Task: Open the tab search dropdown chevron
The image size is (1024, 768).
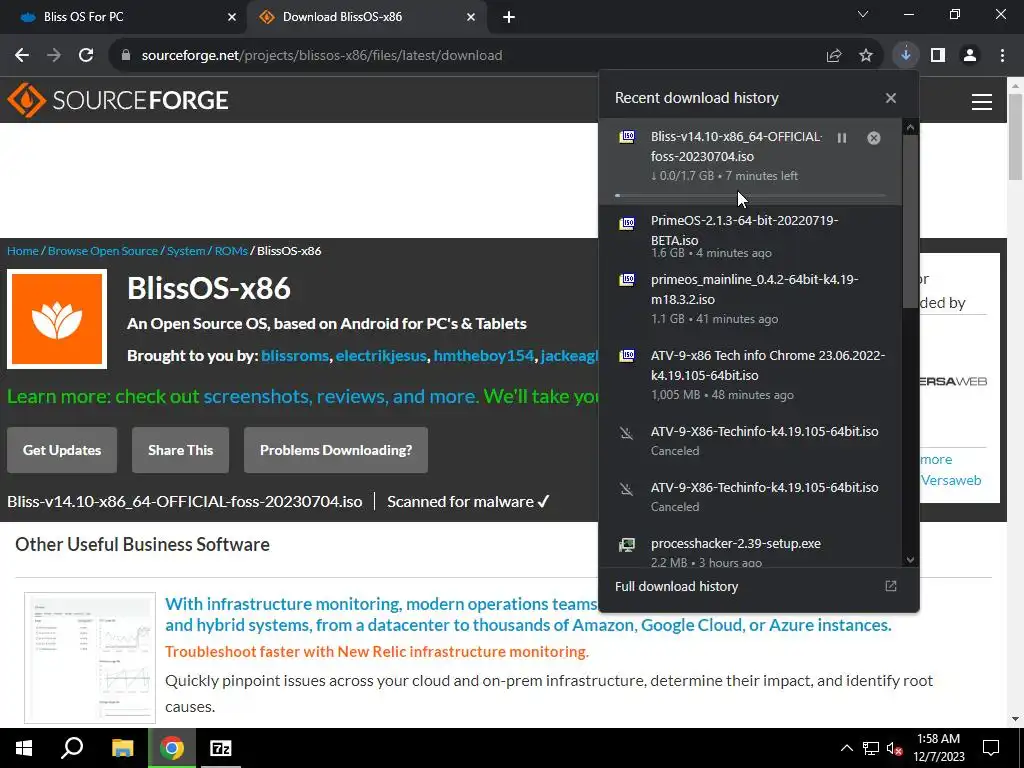Action: [863, 14]
